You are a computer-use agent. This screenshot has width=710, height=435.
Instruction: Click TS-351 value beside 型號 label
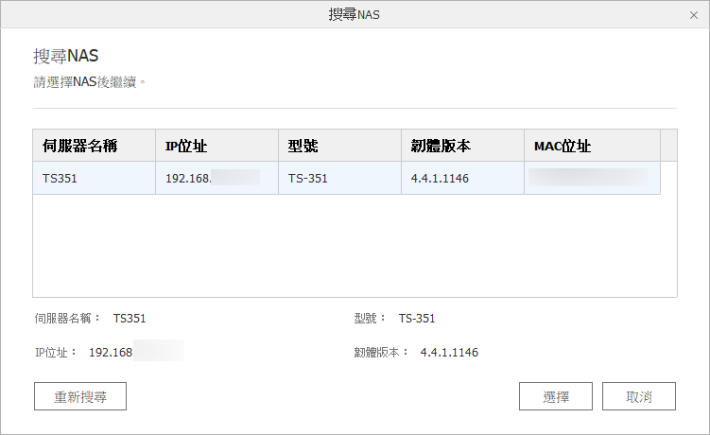[417, 318]
